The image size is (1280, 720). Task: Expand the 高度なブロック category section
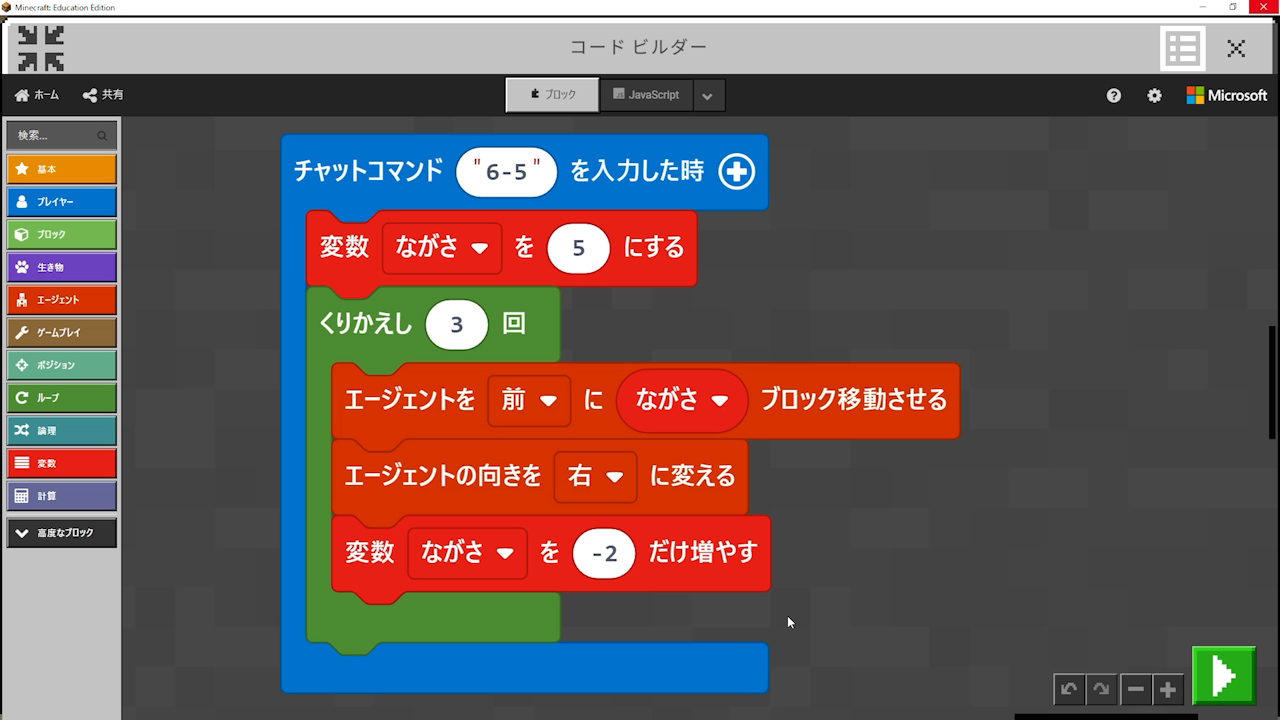(61, 533)
